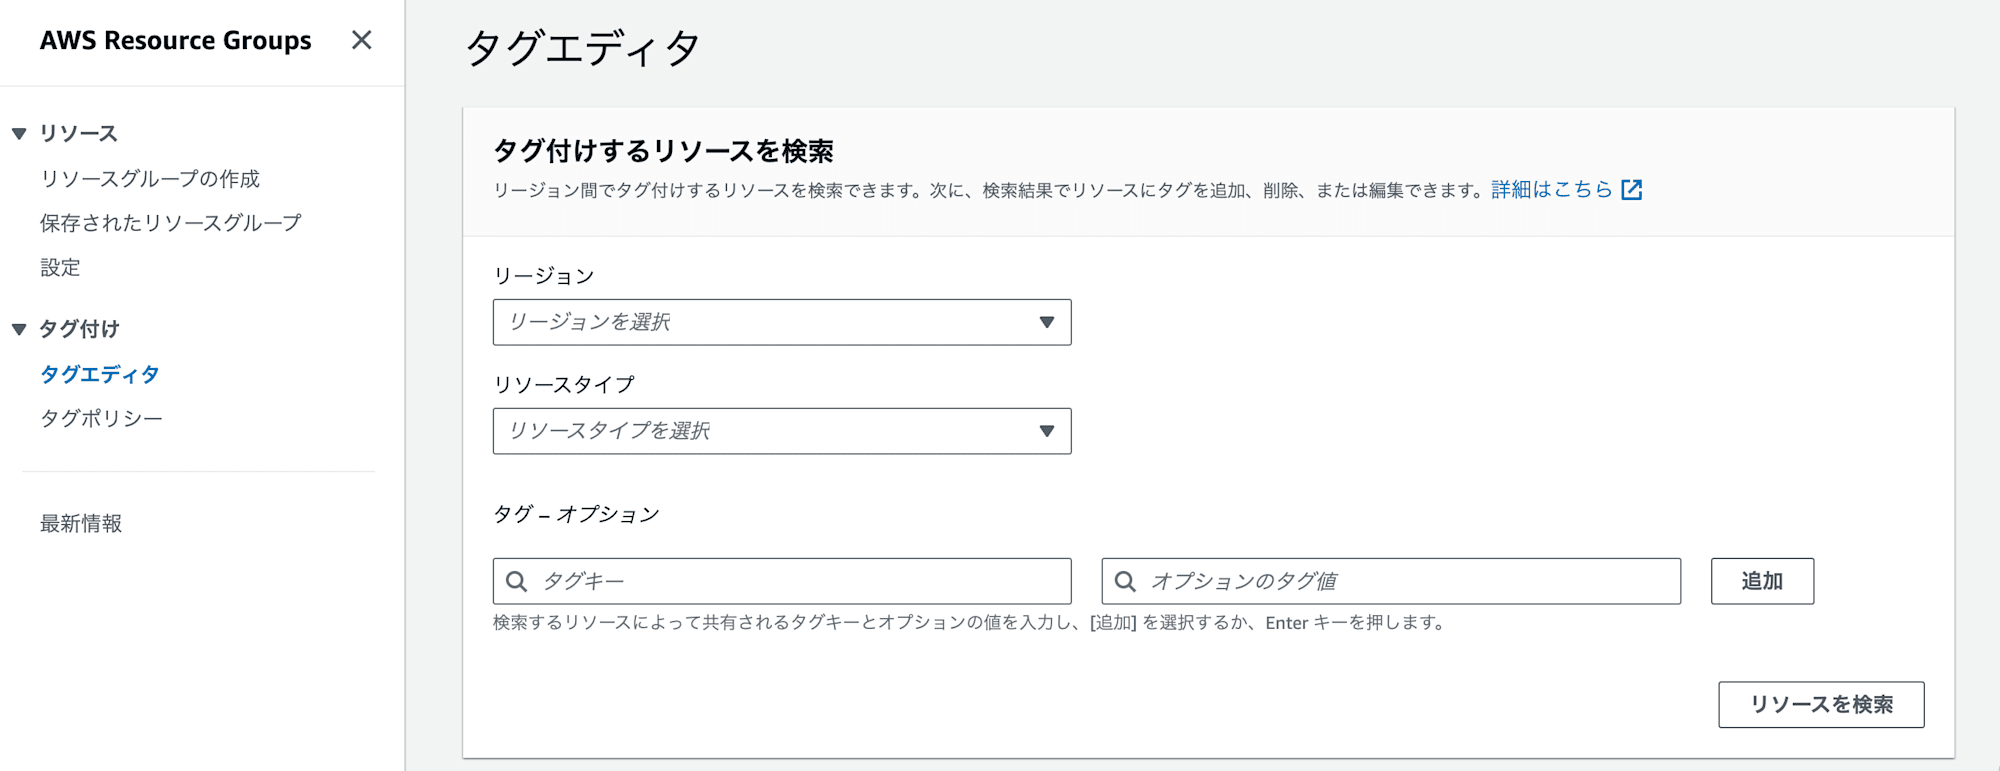Click the オプションのタグ値 input field
This screenshot has width=2000, height=771.
(x=1391, y=581)
